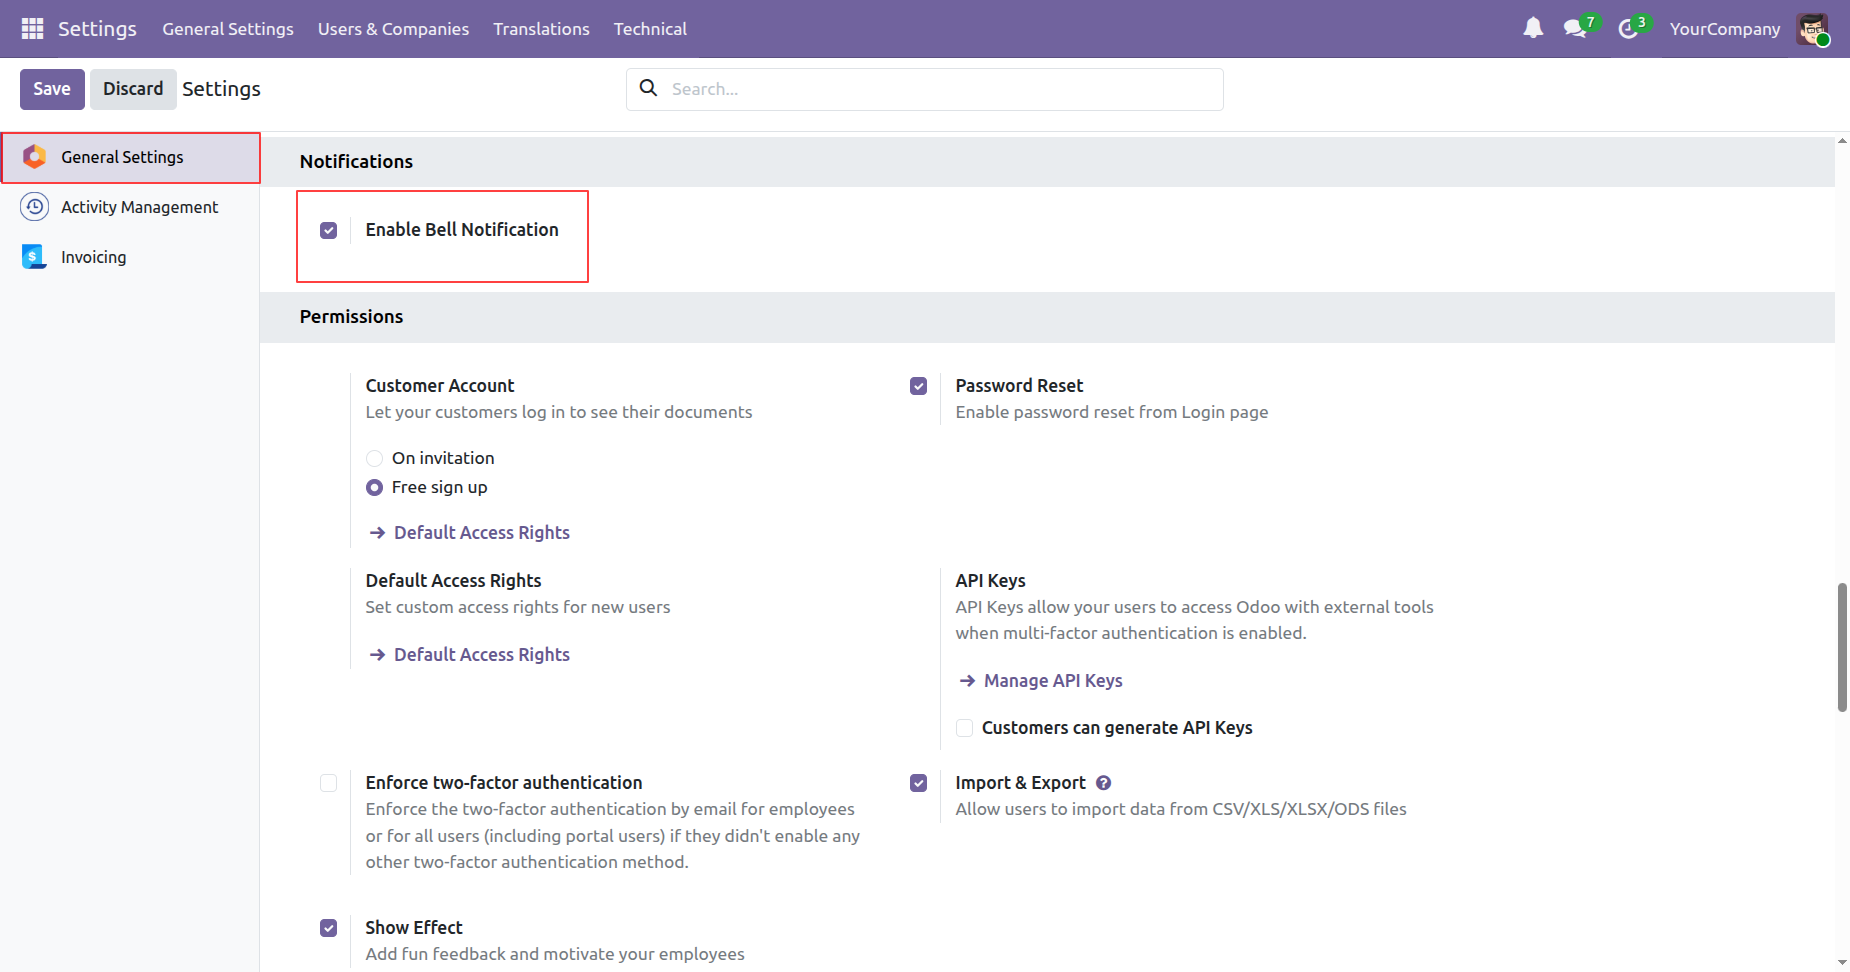Click the Save button
The height and width of the screenshot is (972, 1850).
click(x=52, y=89)
